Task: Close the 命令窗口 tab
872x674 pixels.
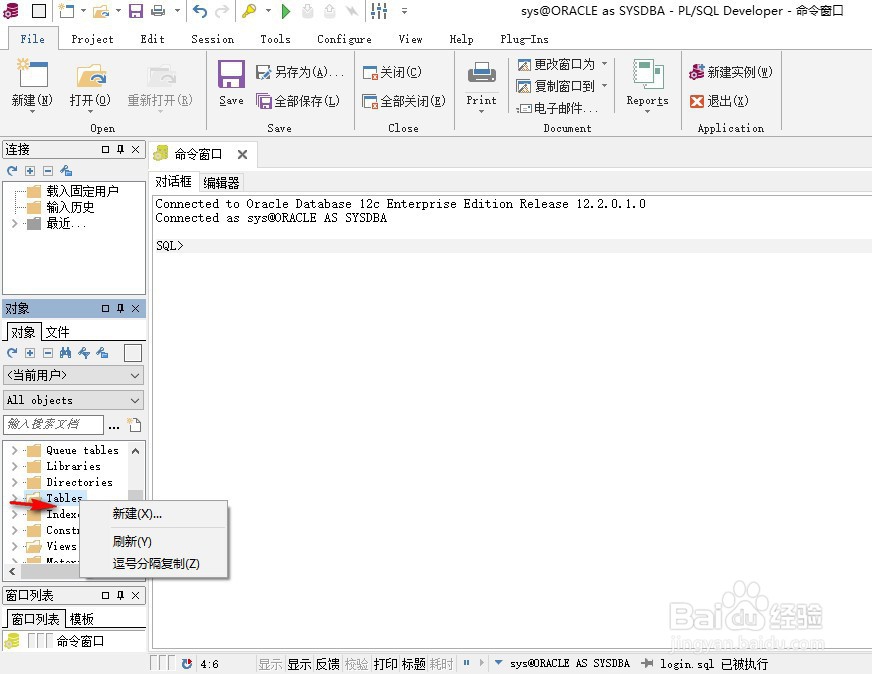Action: click(242, 154)
